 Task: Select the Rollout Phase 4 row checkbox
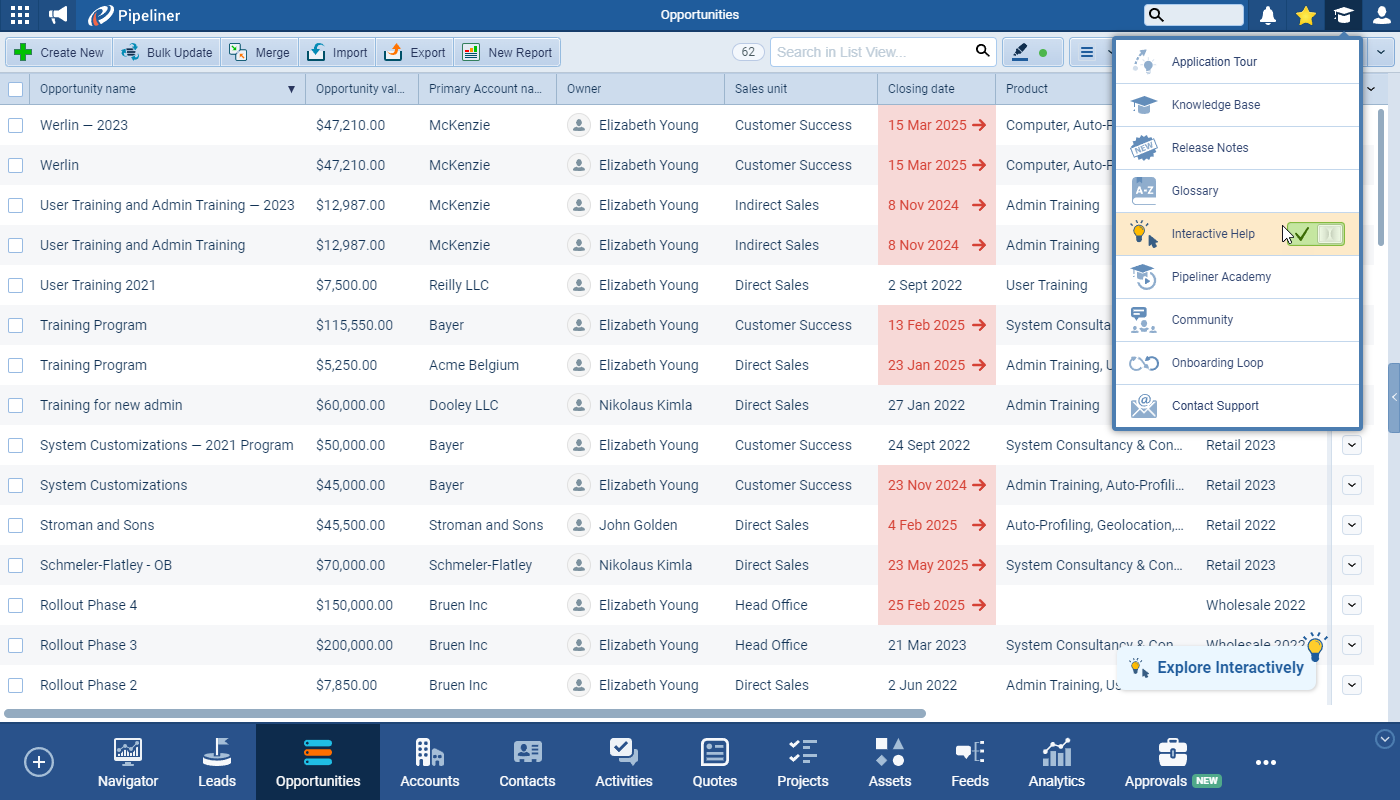click(x=16, y=605)
